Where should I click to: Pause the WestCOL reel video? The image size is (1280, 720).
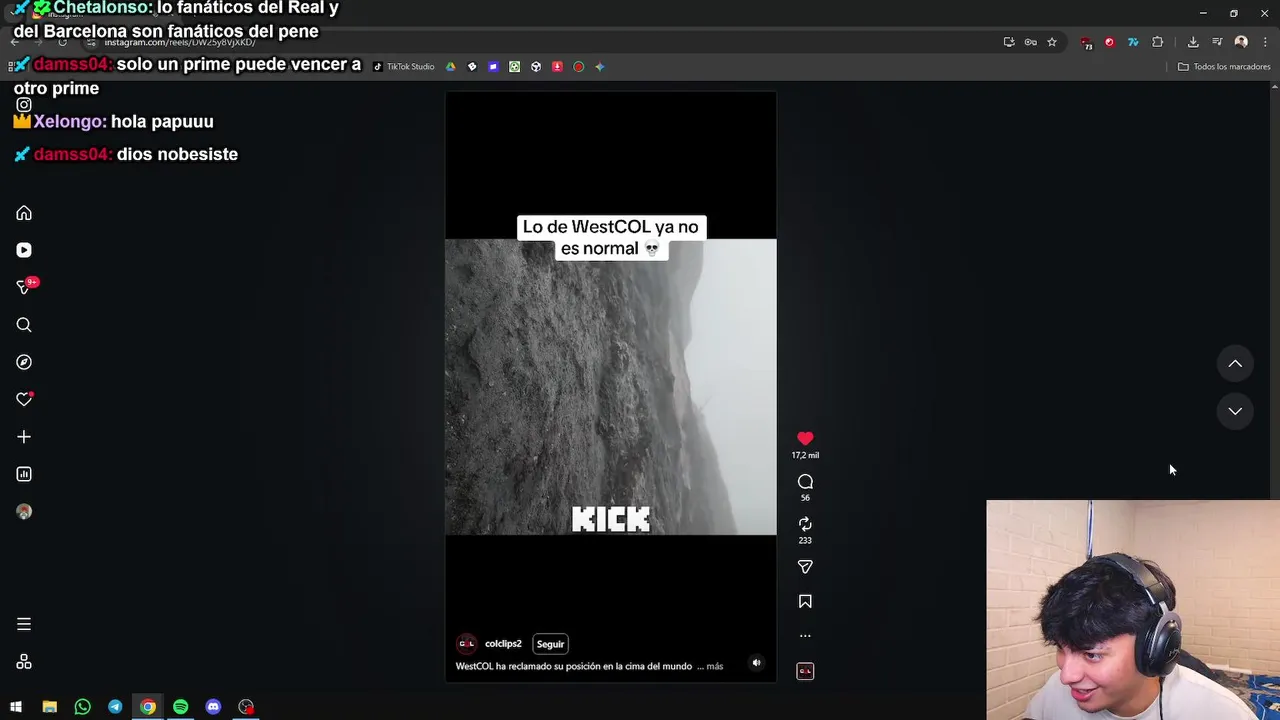tap(610, 387)
